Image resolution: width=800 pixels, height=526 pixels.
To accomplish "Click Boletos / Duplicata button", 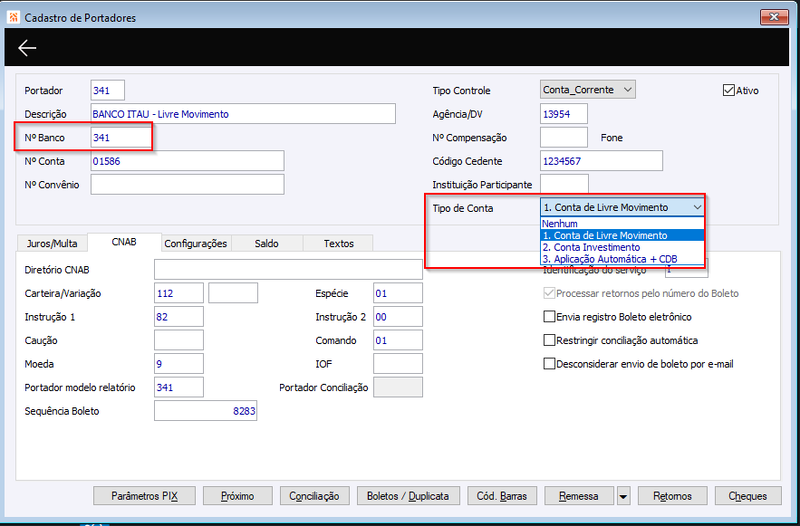I will 408,496.
